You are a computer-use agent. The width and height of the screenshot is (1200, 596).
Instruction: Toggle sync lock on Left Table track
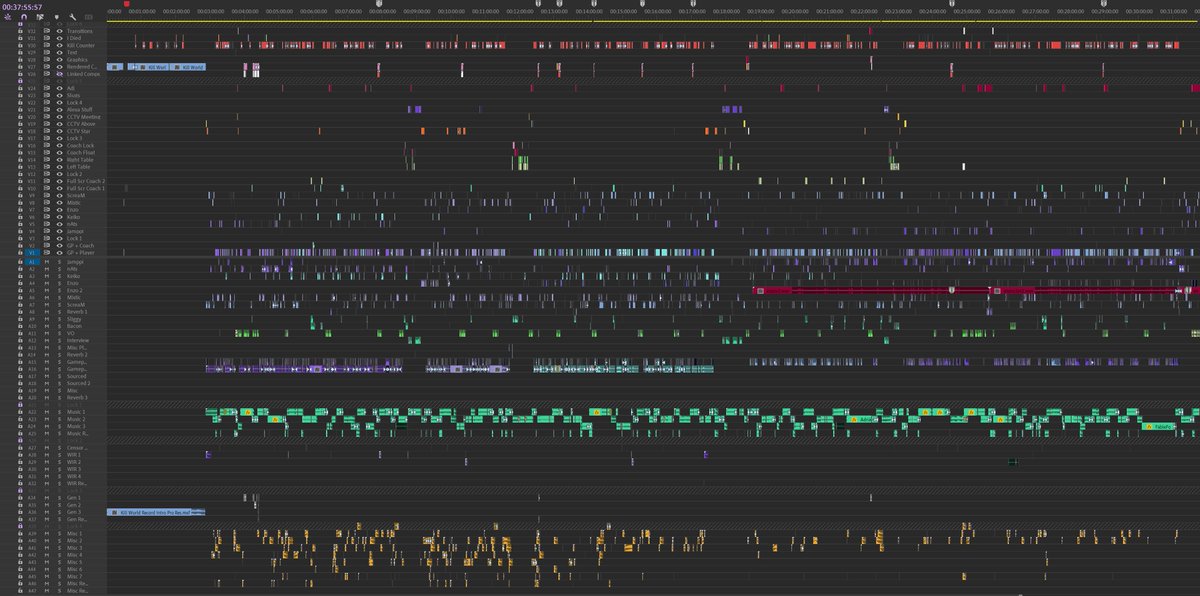coord(46,167)
